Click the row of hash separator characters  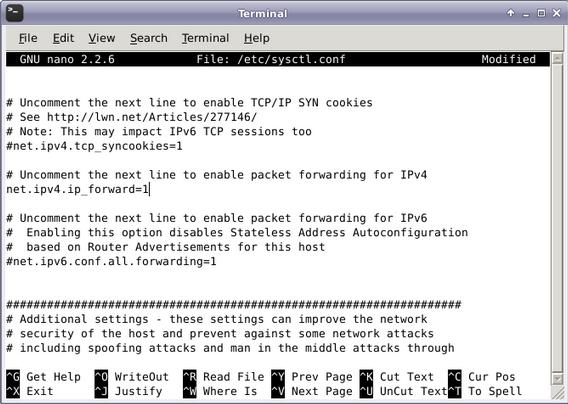(x=234, y=304)
